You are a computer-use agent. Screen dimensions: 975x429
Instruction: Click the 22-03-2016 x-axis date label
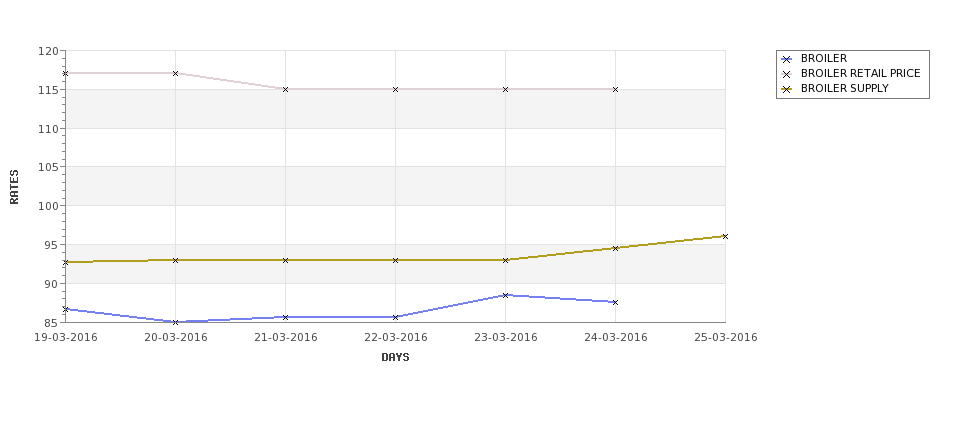pos(395,338)
